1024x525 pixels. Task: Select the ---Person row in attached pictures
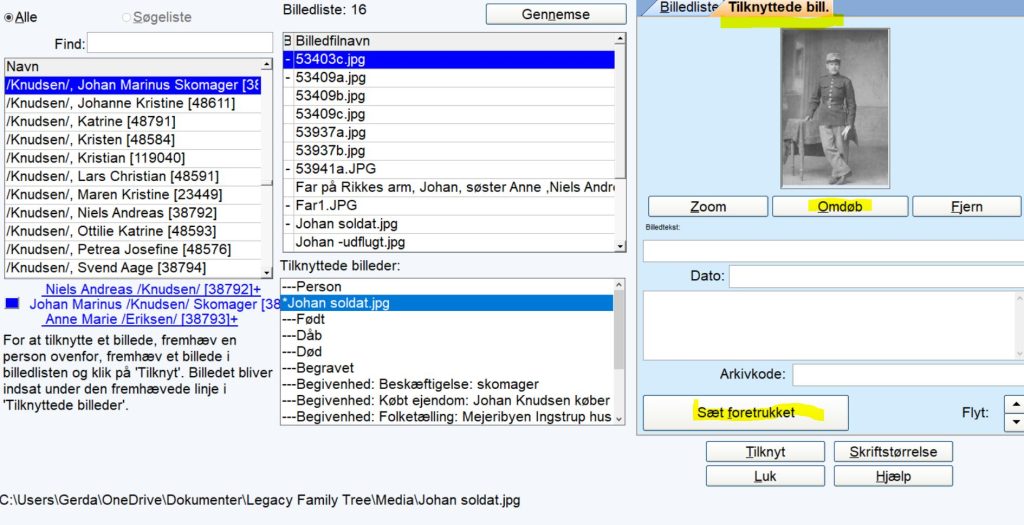coord(447,287)
